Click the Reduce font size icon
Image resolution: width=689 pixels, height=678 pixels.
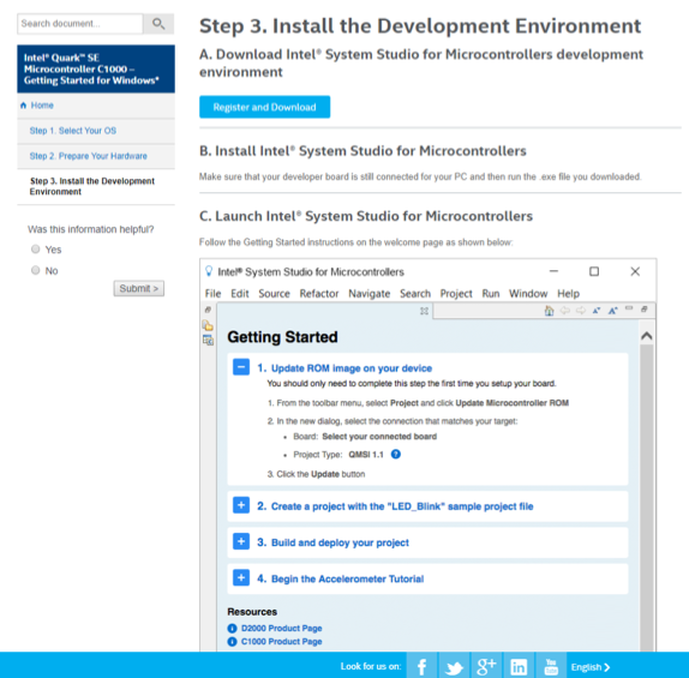coord(596,311)
